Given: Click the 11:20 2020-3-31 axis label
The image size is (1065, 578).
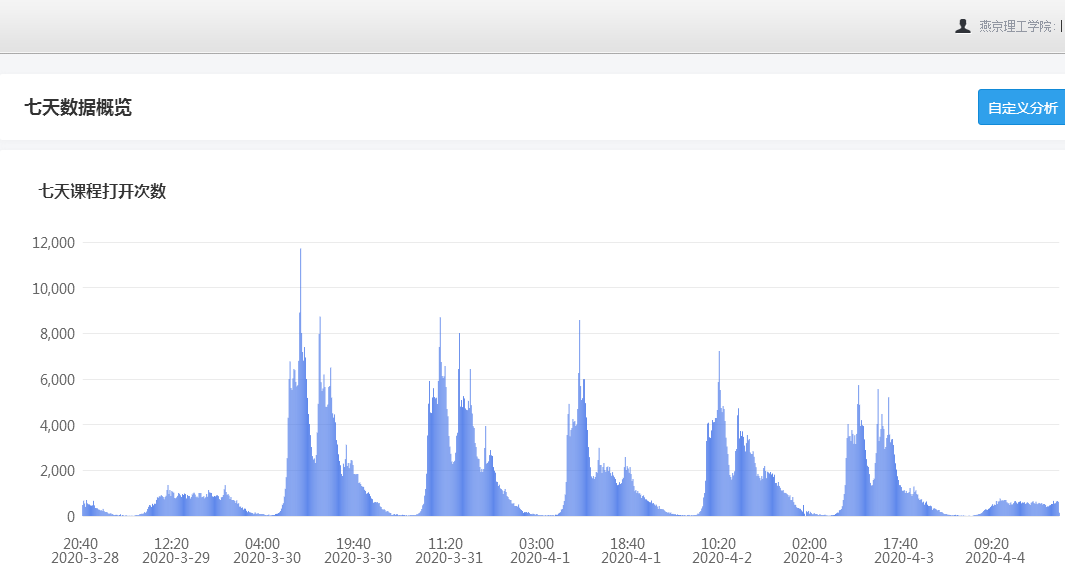Looking at the screenshot, I should (449, 550).
